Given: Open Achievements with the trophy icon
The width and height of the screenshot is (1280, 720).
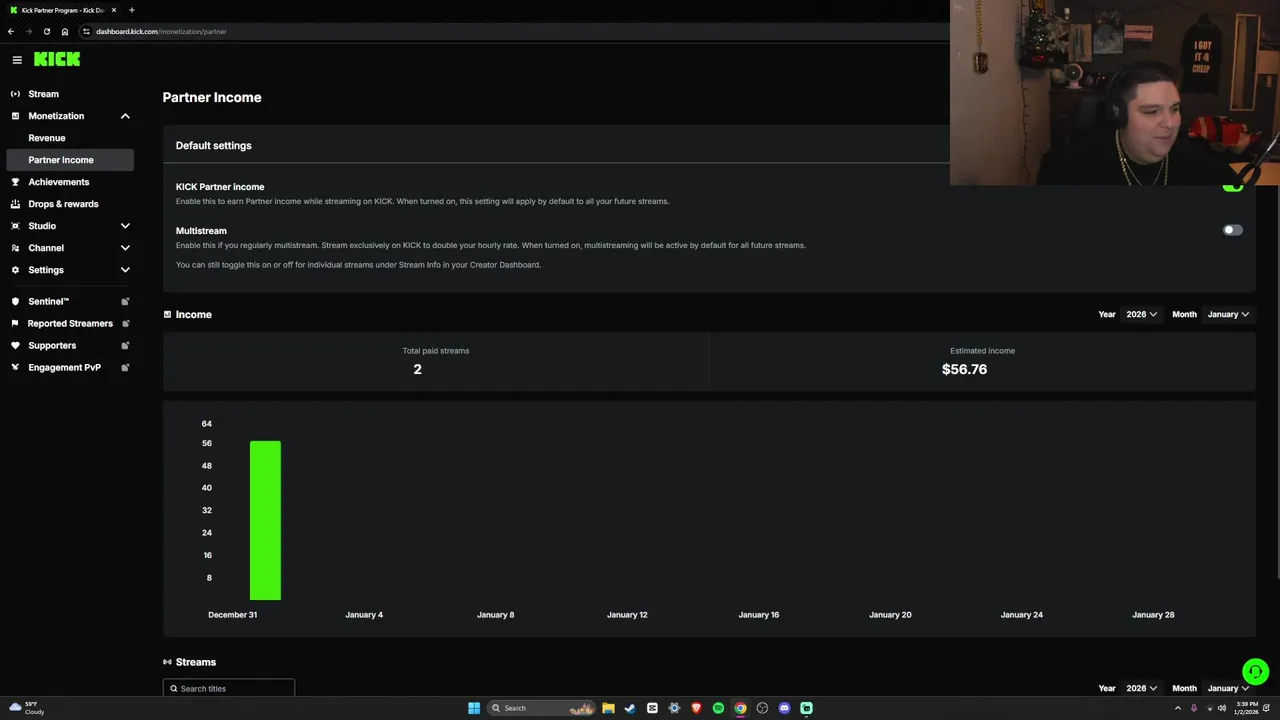Looking at the screenshot, I should click(x=70, y=182).
